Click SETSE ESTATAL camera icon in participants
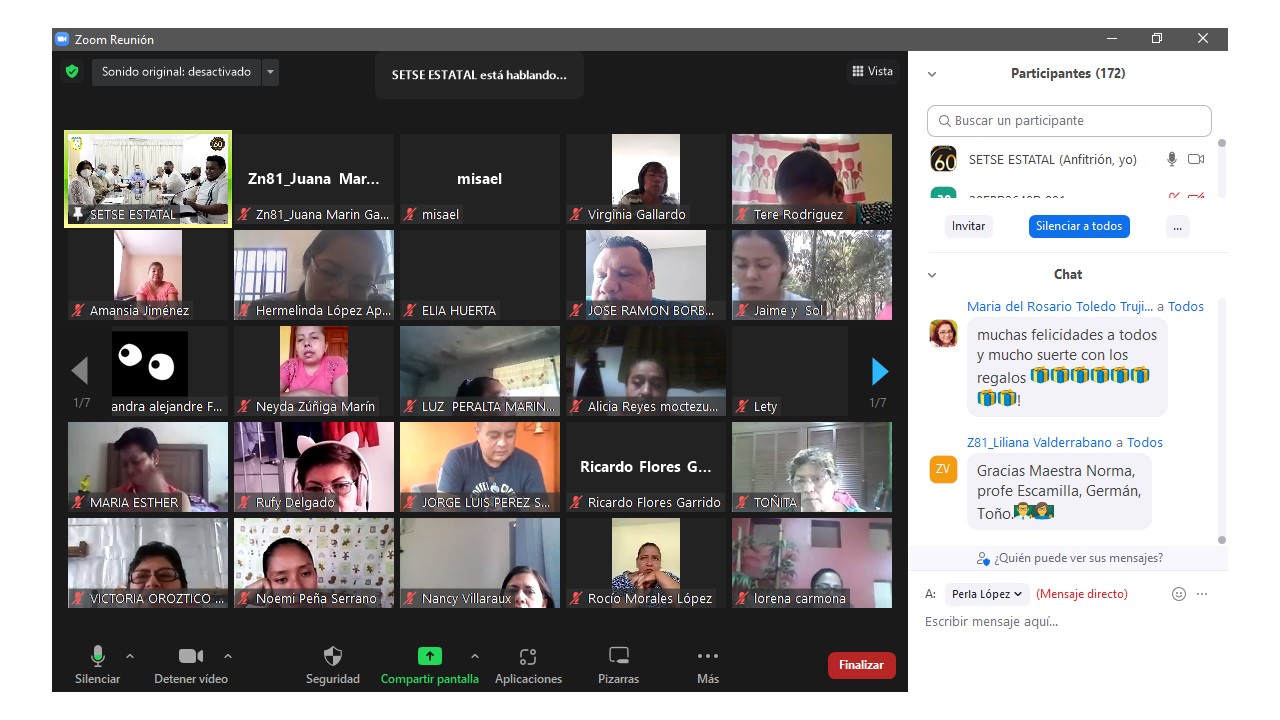 (x=1196, y=159)
